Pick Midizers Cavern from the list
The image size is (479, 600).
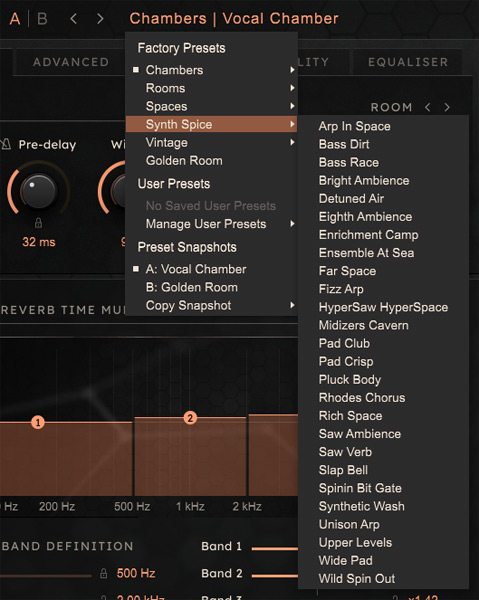383,325
